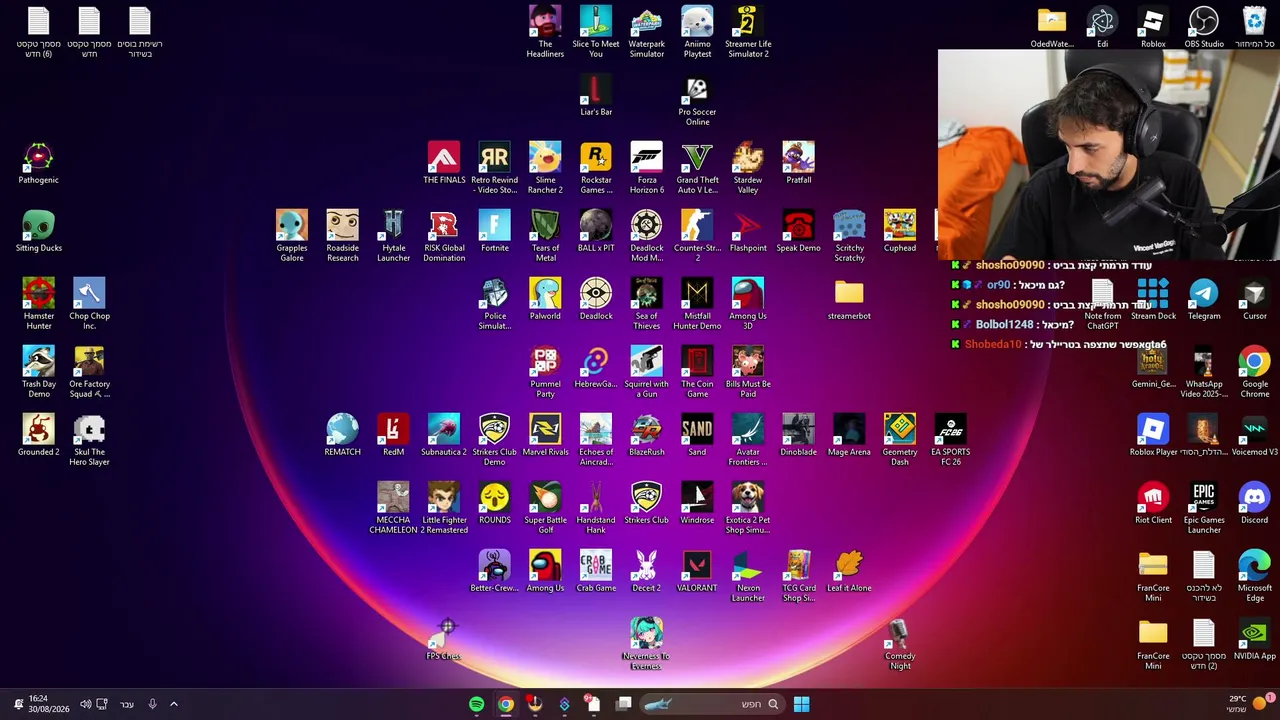Select the Comedy Night icon
Image resolution: width=1280 pixels, height=720 pixels.
(x=900, y=644)
